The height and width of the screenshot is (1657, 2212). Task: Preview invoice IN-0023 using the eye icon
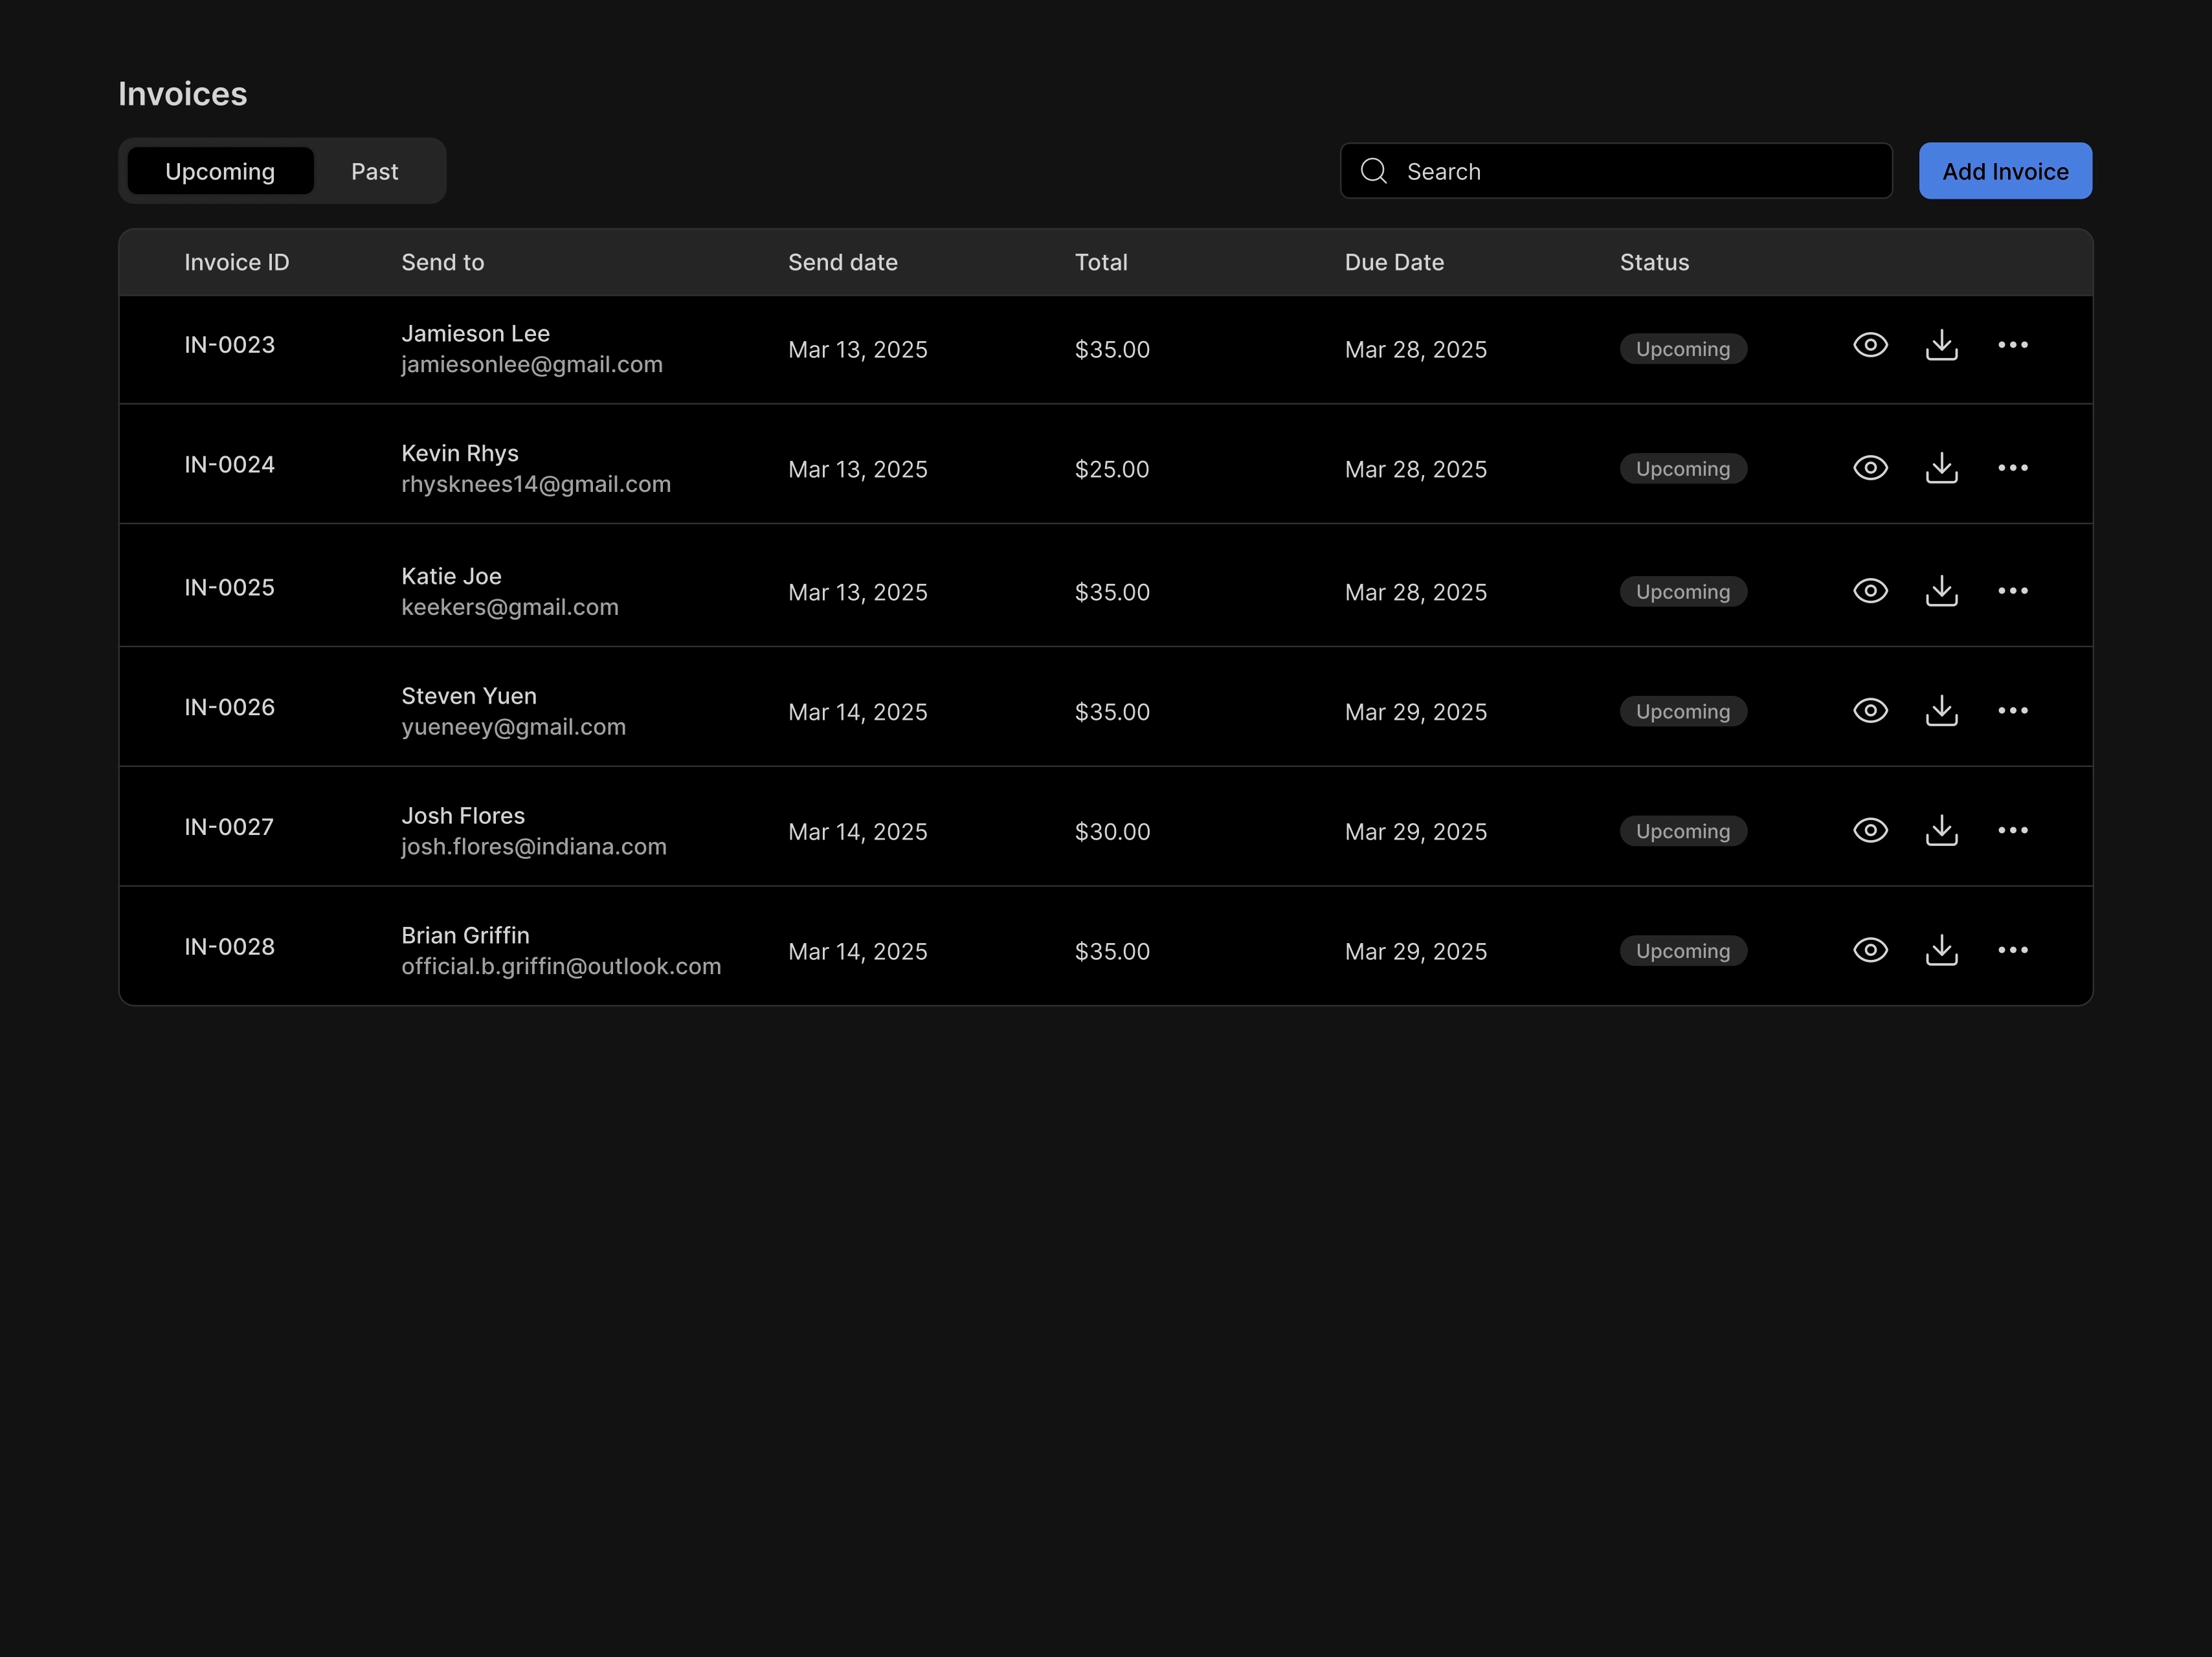click(x=1870, y=345)
